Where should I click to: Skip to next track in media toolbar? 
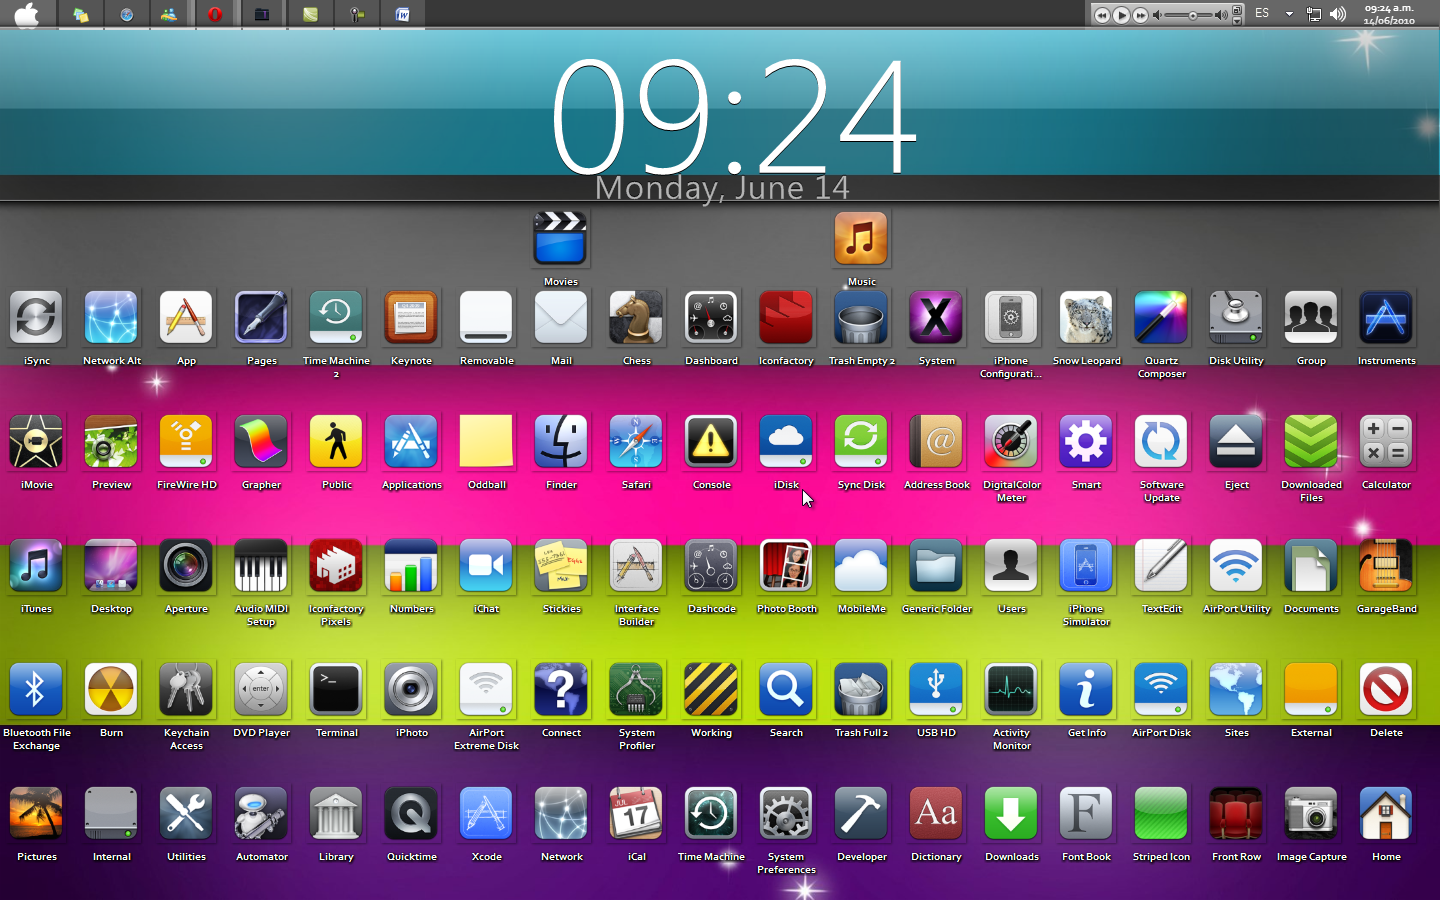[1140, 15]
